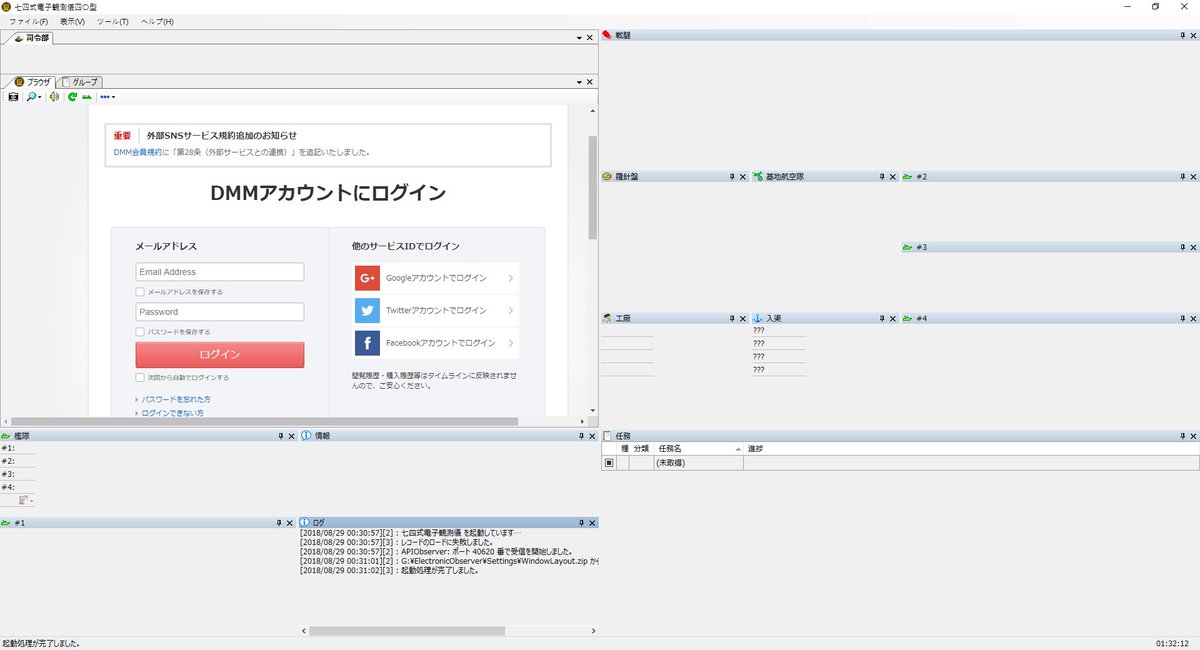Pin the 戦闘 panel

[x=1181, y=36]
